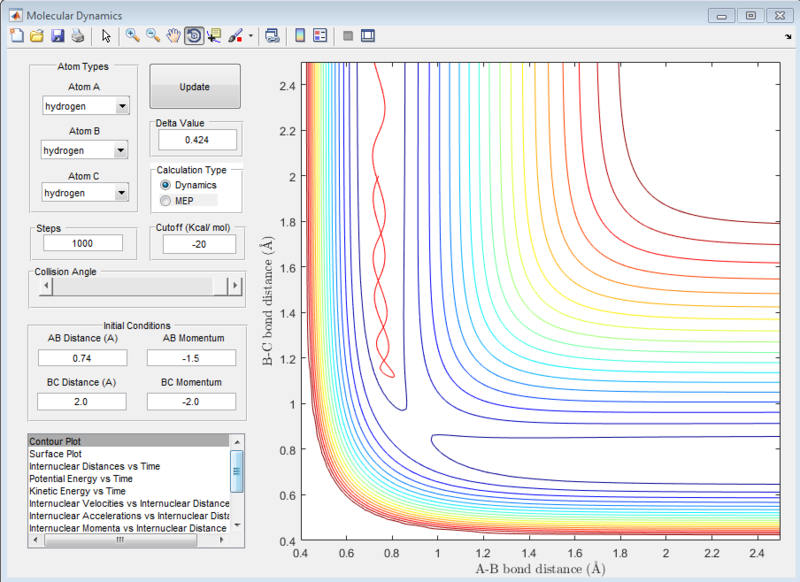Viewport: 800px width, 582px height.
Task: Select the MEP calculation type
Action: [x=166, y=201]
